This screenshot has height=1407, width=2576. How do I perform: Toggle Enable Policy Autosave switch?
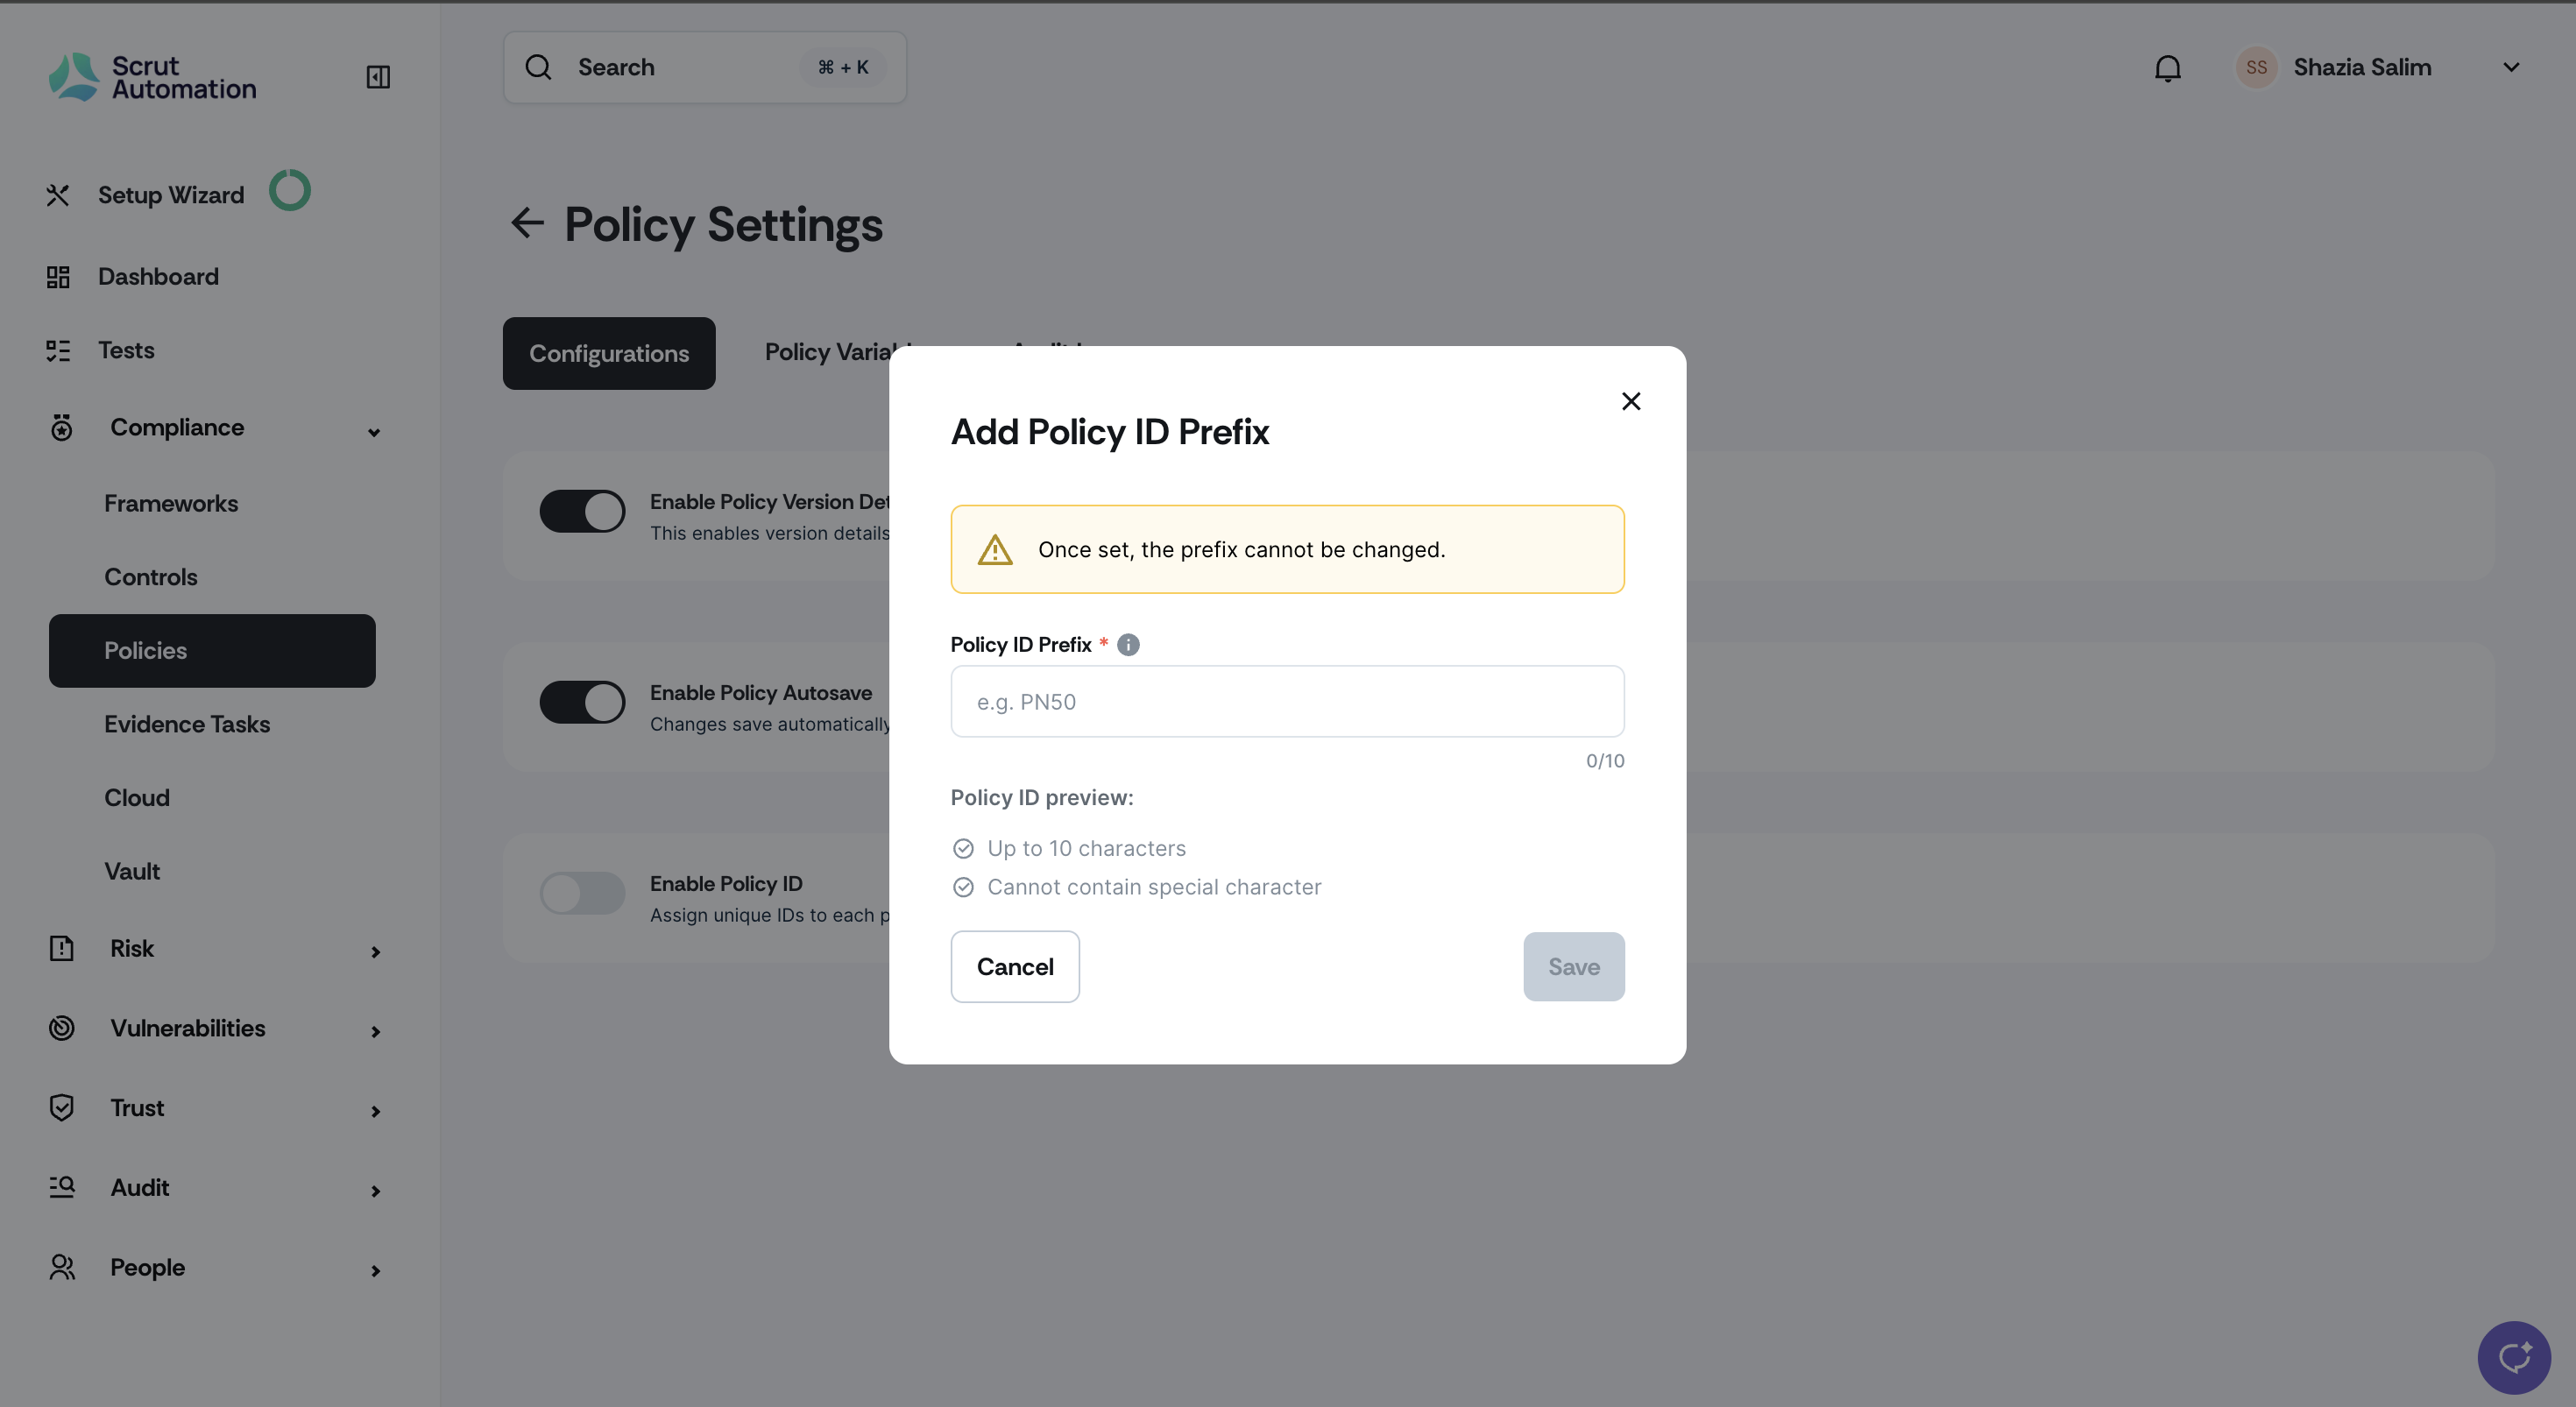[x=582, y=702]
